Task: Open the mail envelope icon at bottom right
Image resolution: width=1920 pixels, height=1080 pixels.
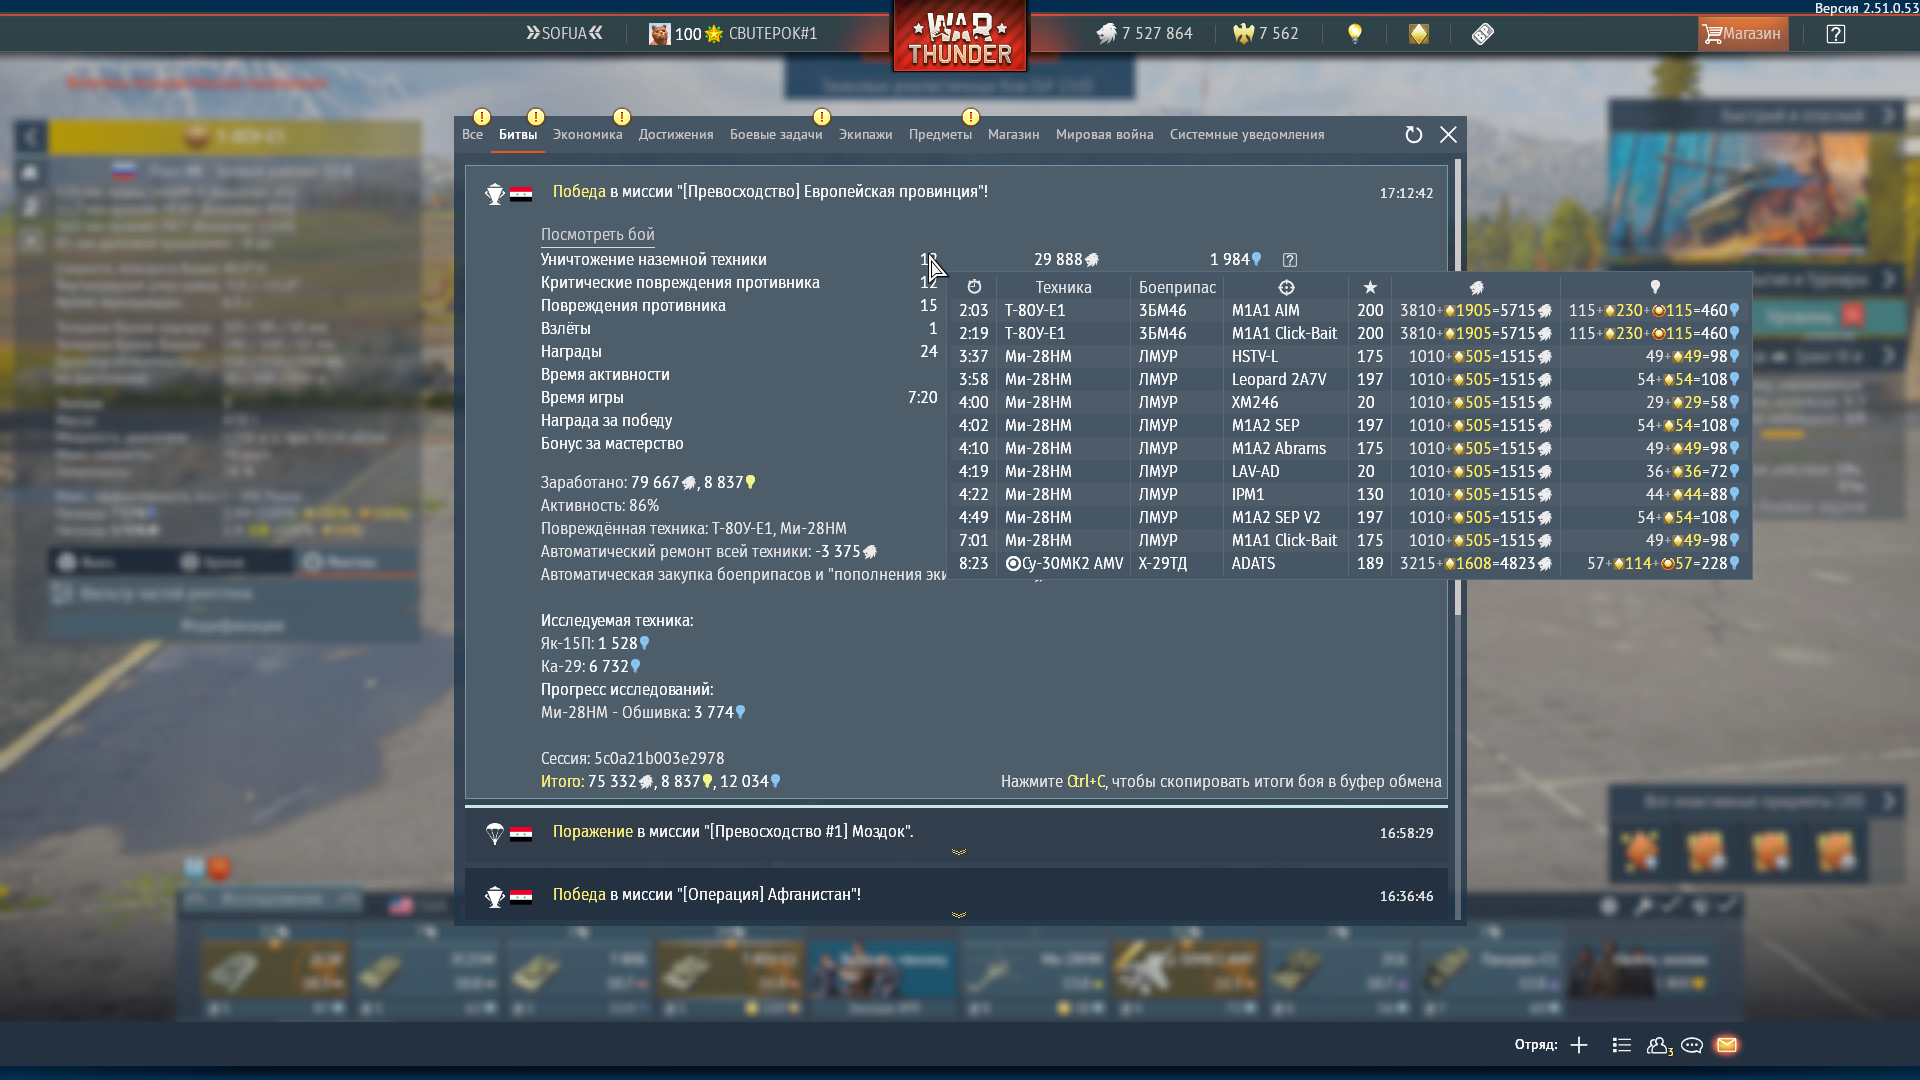Action: 1726,1045
